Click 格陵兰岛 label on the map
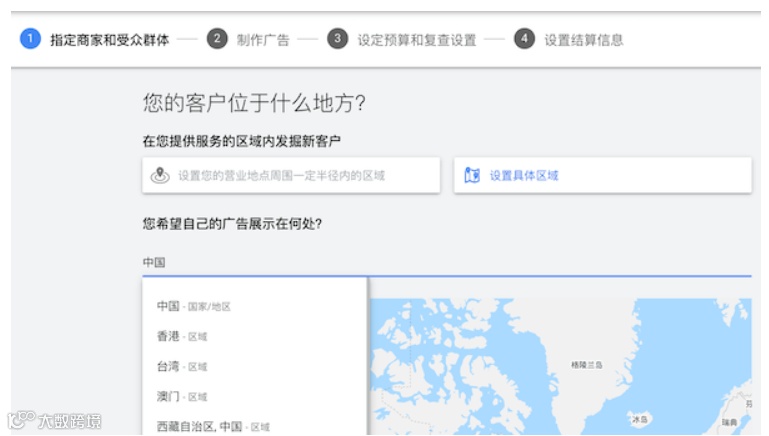Image resolution: width=769 pixels, height=436 pixels. 587,365
